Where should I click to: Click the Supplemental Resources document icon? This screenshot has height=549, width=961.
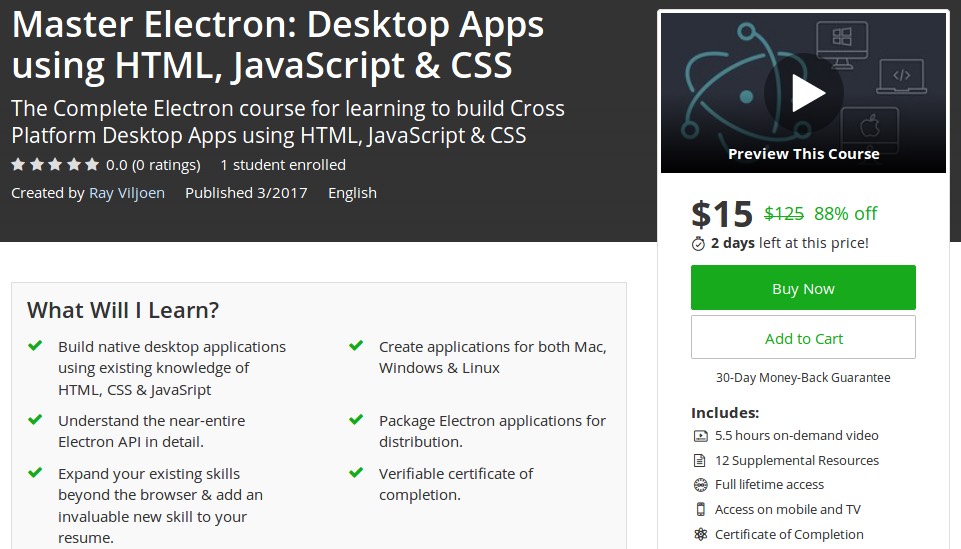click(x=700, y=461)
